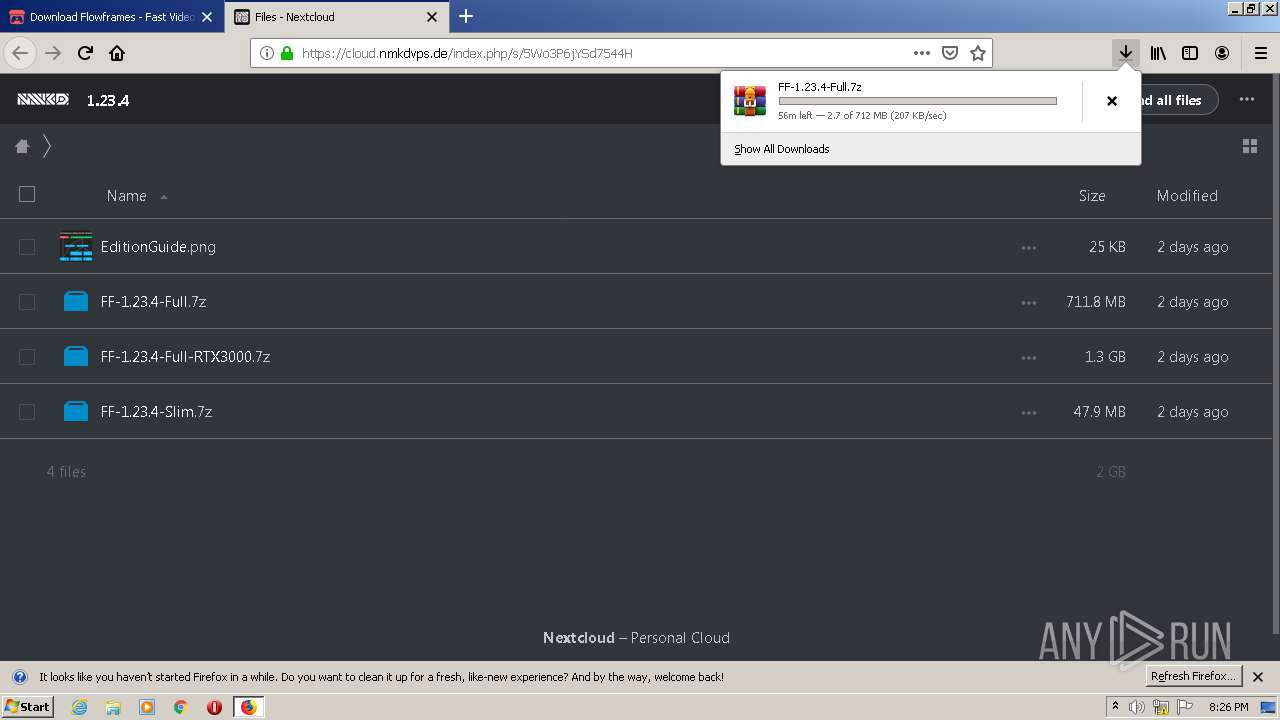The image size is (1280, 720).
Task: Tick the select all files checkbox
Action: point(27,194)
